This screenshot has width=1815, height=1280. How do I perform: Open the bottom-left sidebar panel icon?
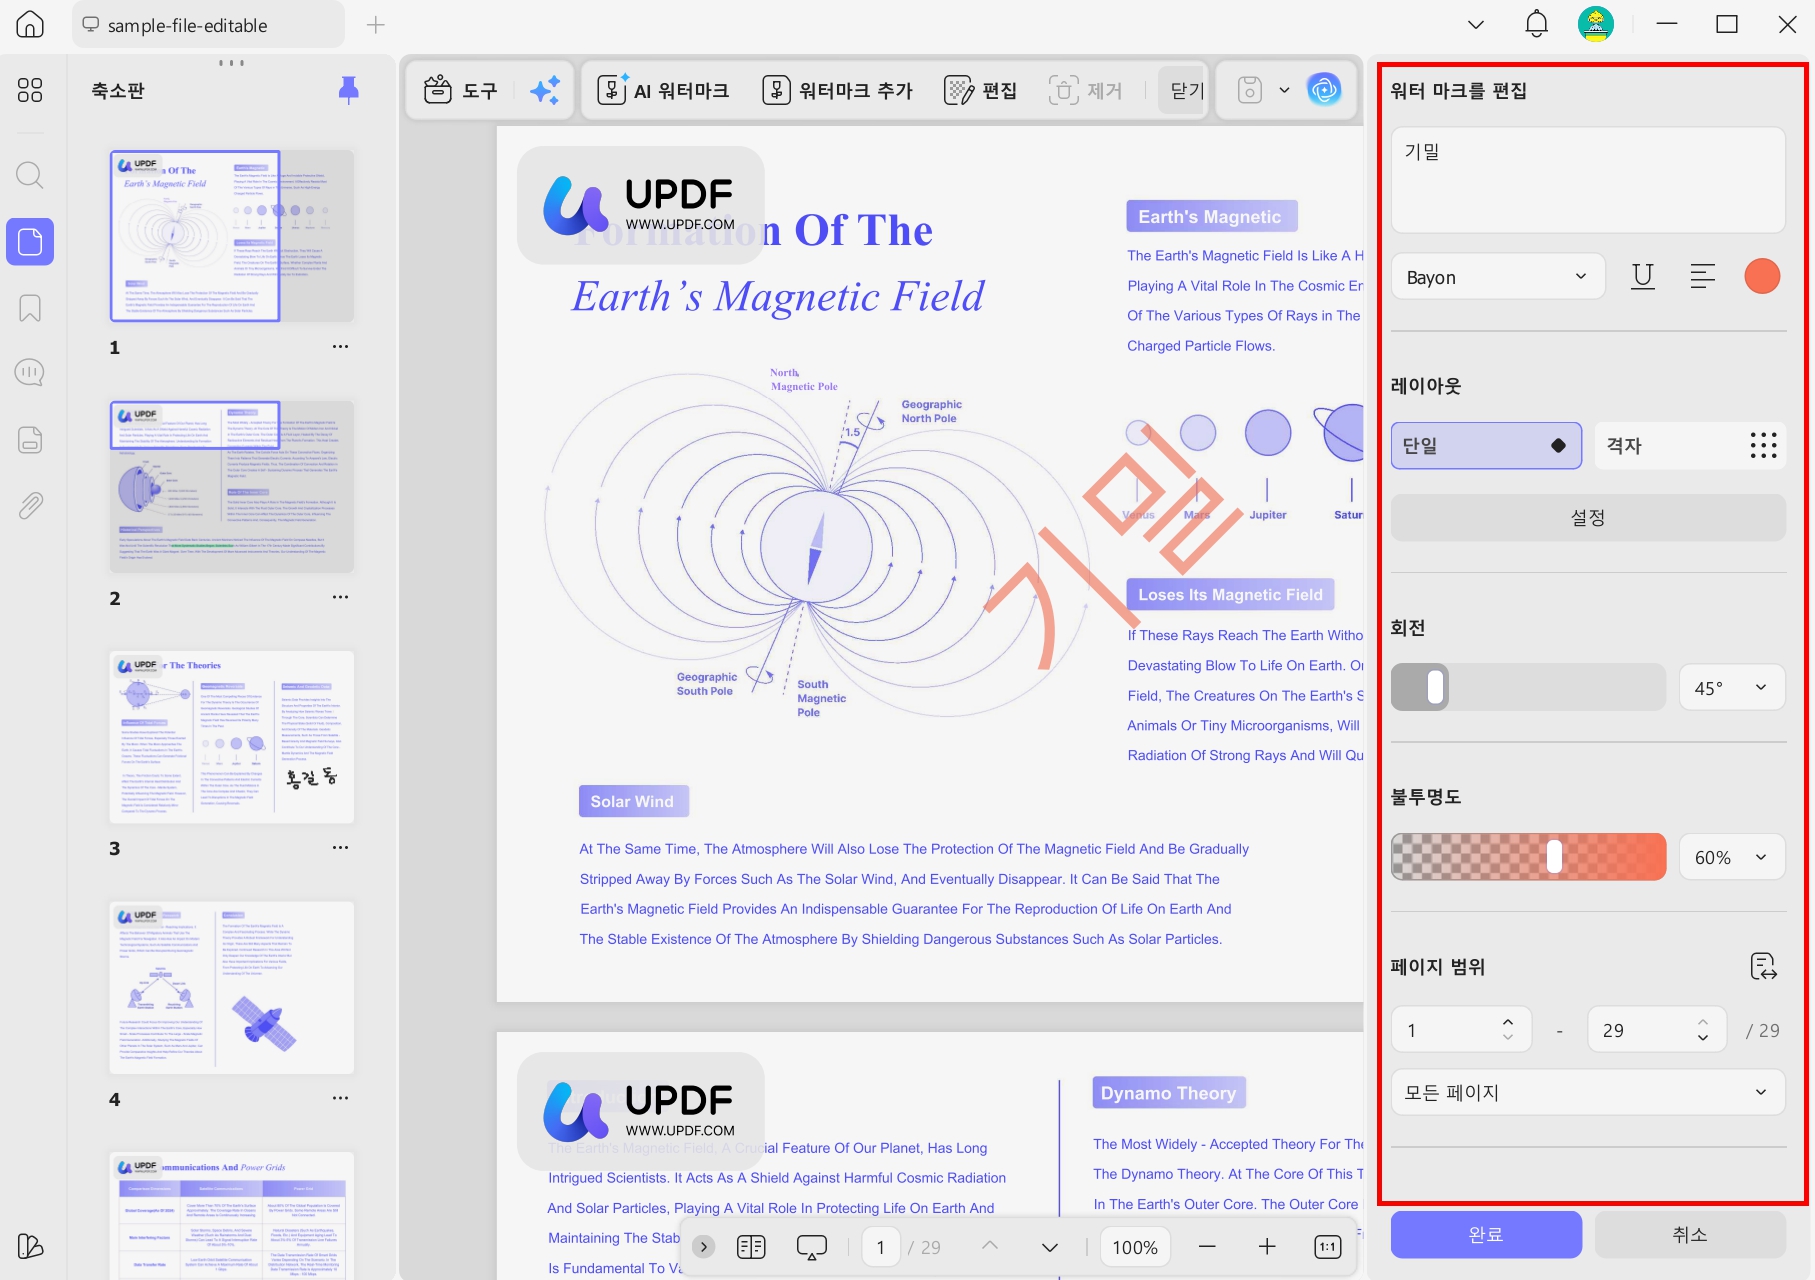pyautogui.click(x=30, y=1246)
